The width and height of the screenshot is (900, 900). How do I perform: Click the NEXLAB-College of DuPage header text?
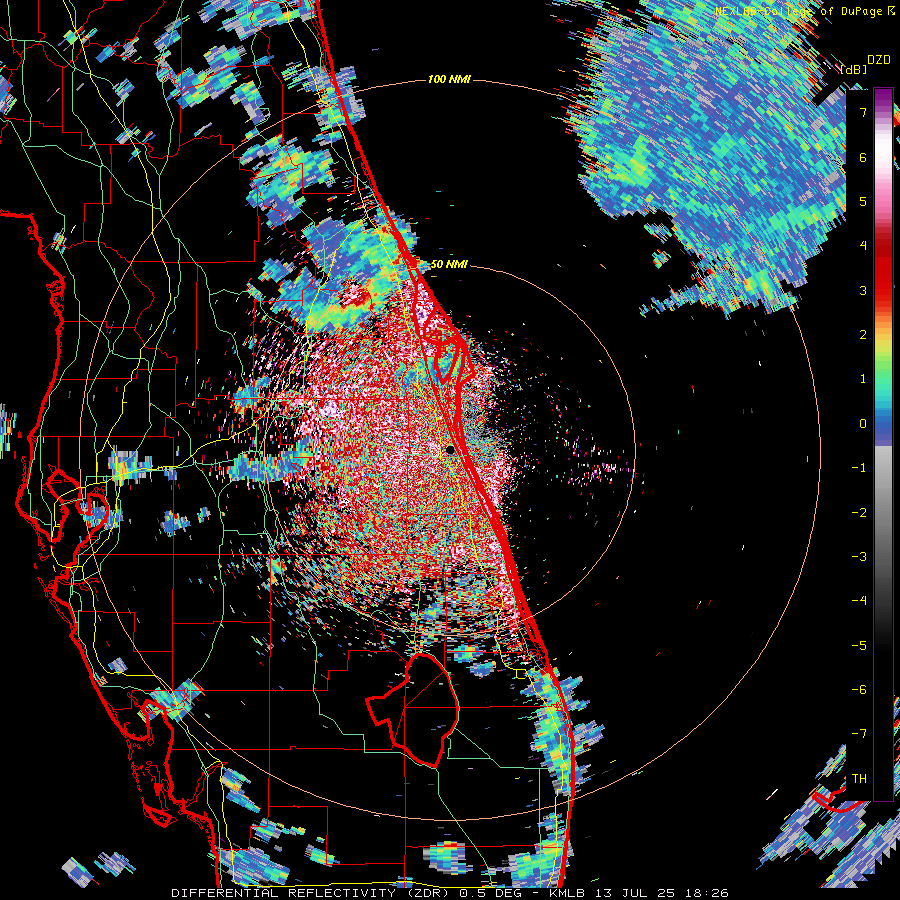(x=805, y=11)
